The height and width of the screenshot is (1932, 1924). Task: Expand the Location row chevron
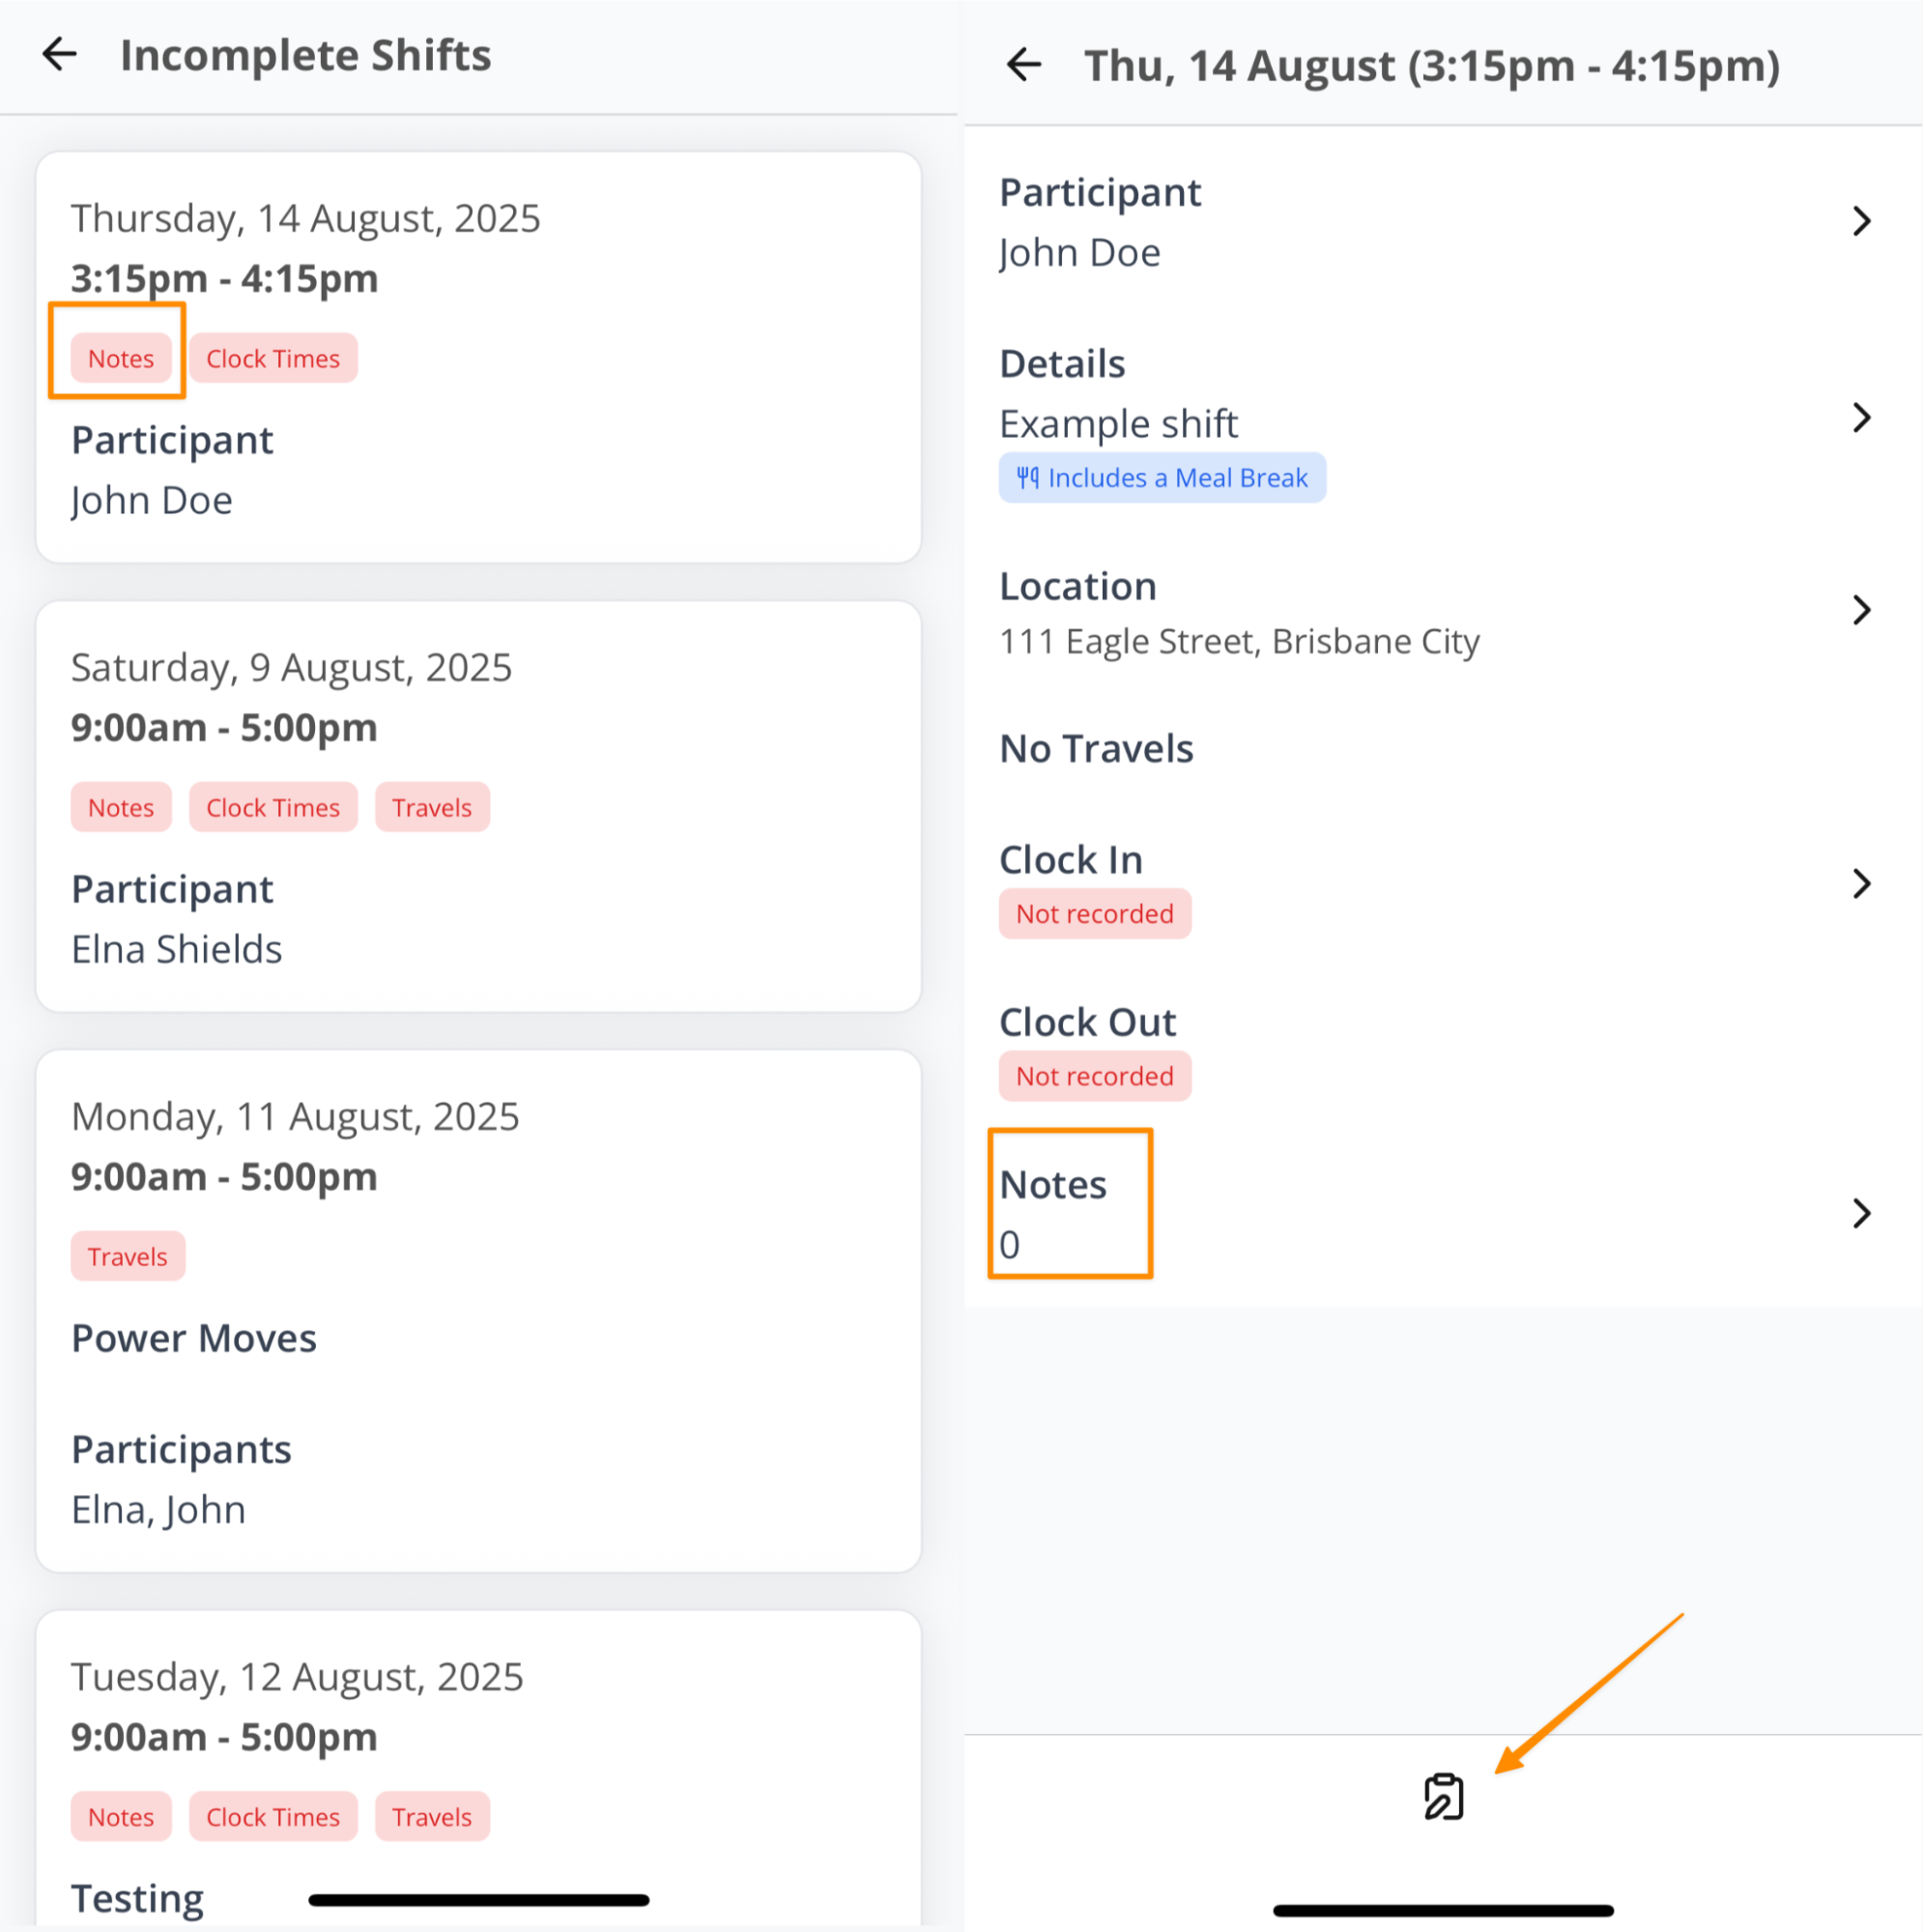click(1861, 610)
